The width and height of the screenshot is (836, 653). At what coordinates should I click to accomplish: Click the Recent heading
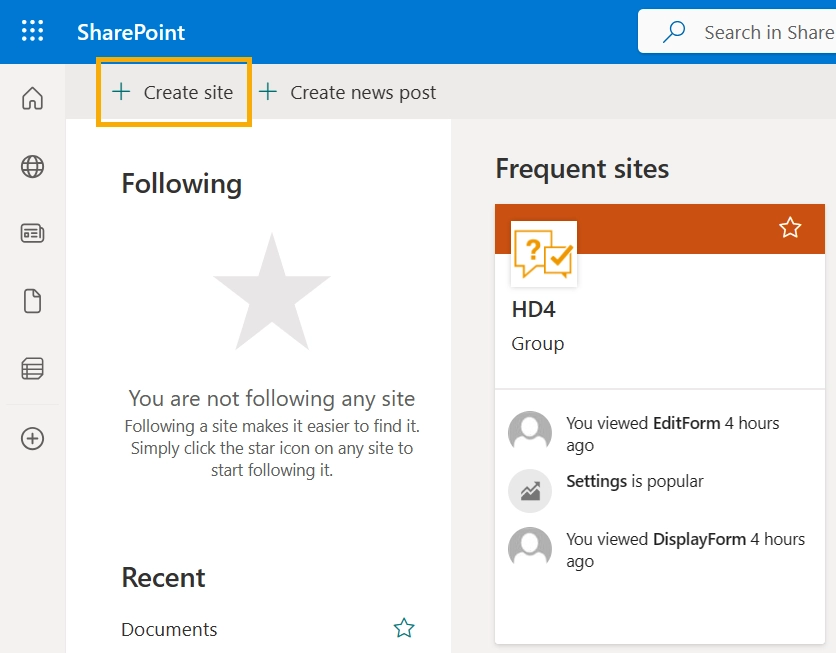click(x=163, y=577)
